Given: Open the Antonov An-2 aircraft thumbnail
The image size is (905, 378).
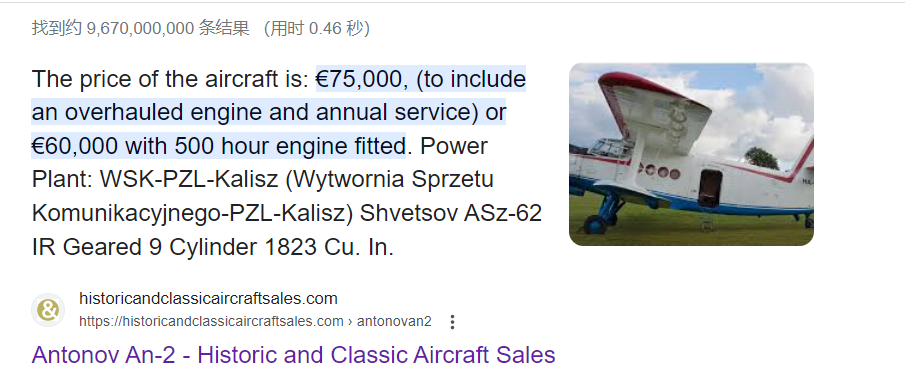Looking at the screenshot, I should coord(691,154).
